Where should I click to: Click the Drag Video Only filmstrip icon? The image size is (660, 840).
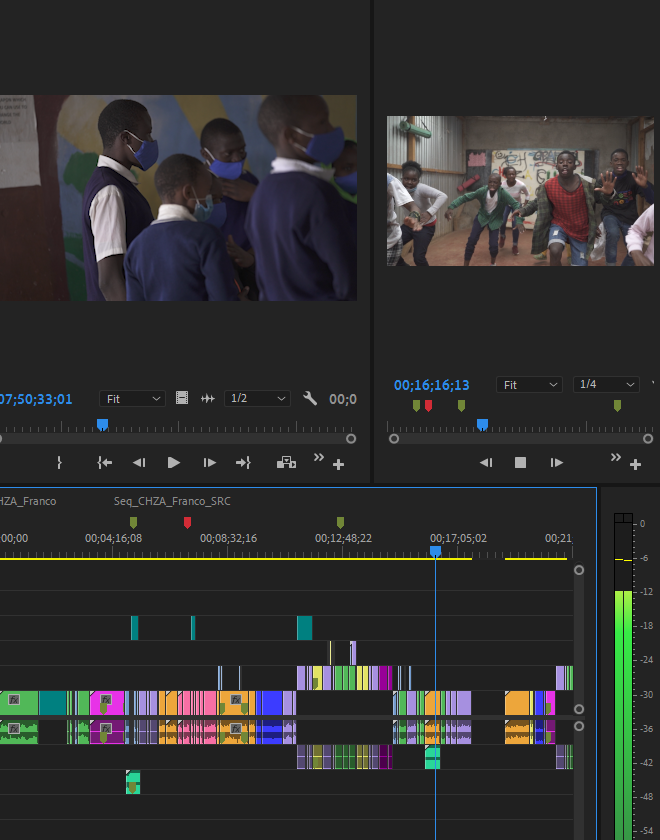coord(182,398)
